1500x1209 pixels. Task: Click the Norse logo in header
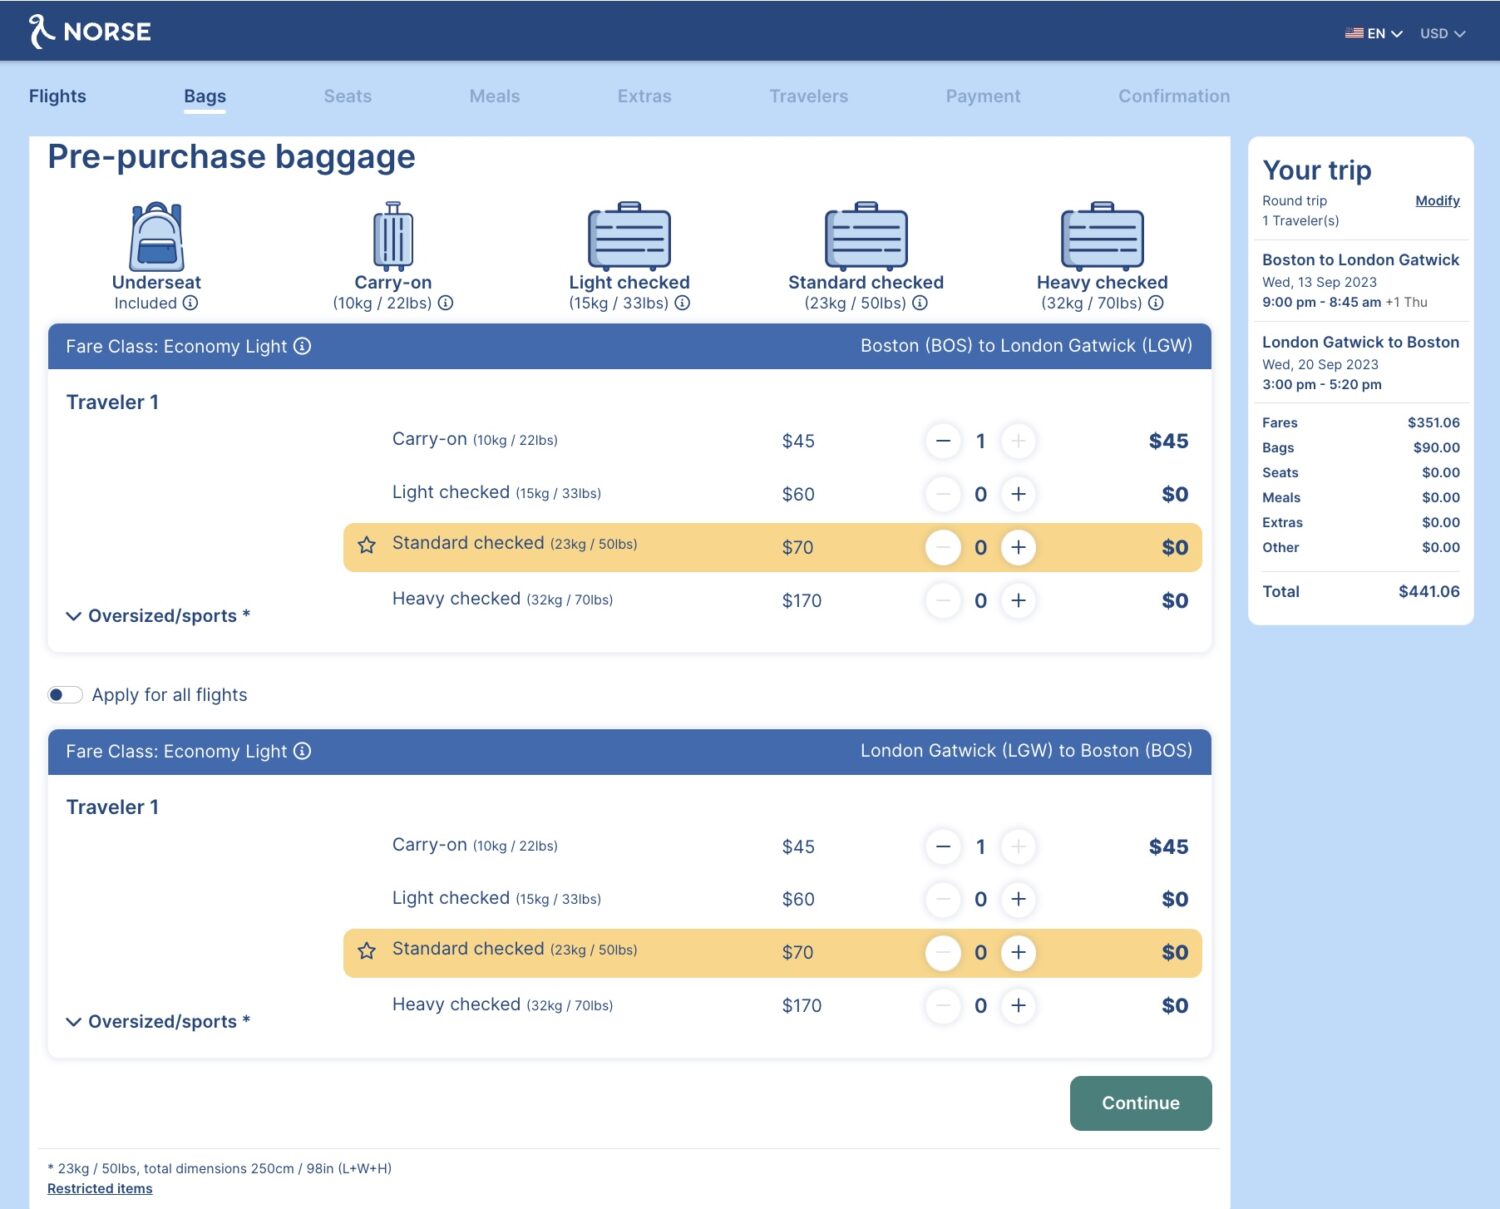90,31
